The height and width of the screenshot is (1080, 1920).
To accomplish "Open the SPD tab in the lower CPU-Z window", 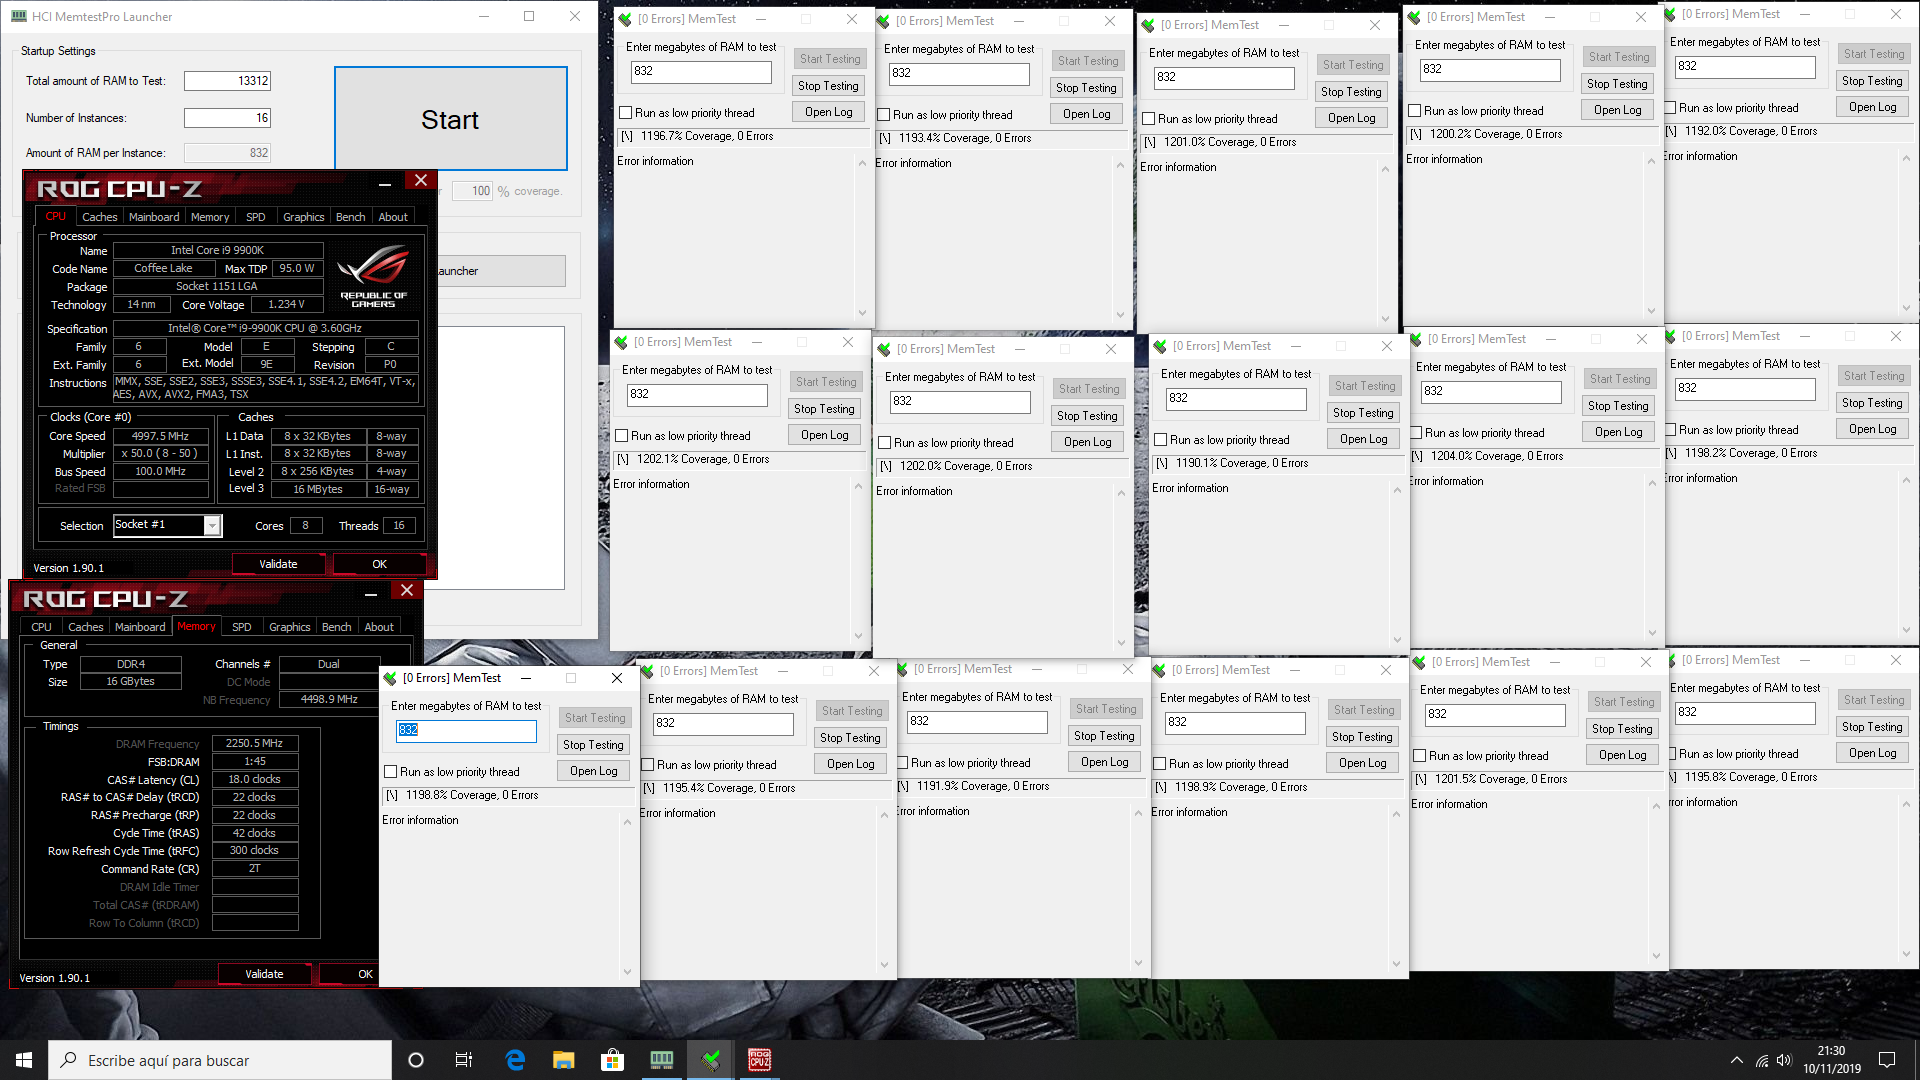I will (x=242, y=627).
